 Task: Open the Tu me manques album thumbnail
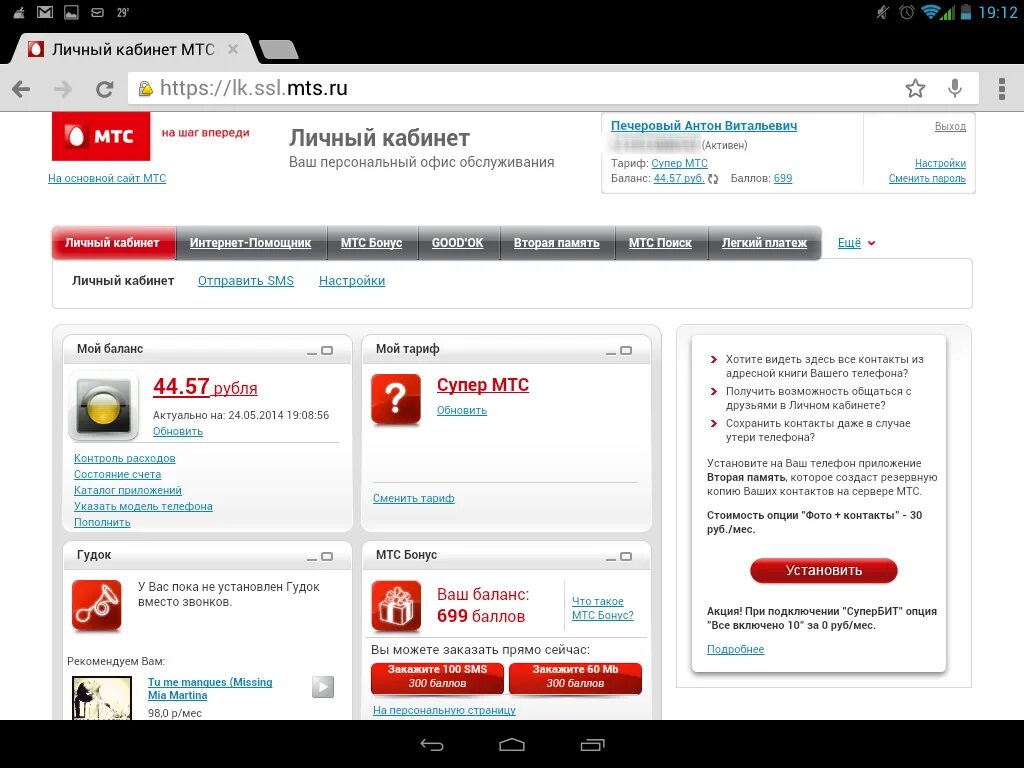102,698
